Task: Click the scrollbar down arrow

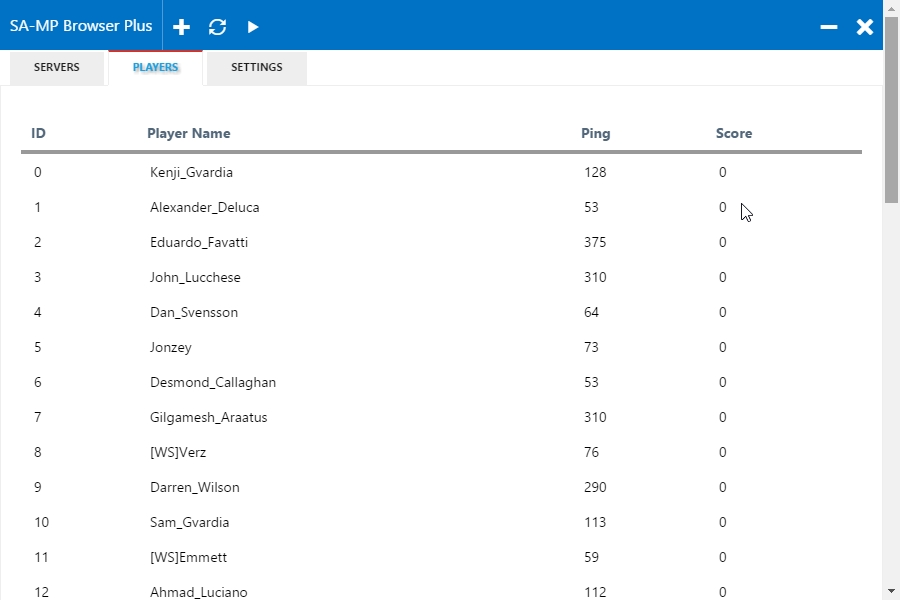Action: coord(891,591)
